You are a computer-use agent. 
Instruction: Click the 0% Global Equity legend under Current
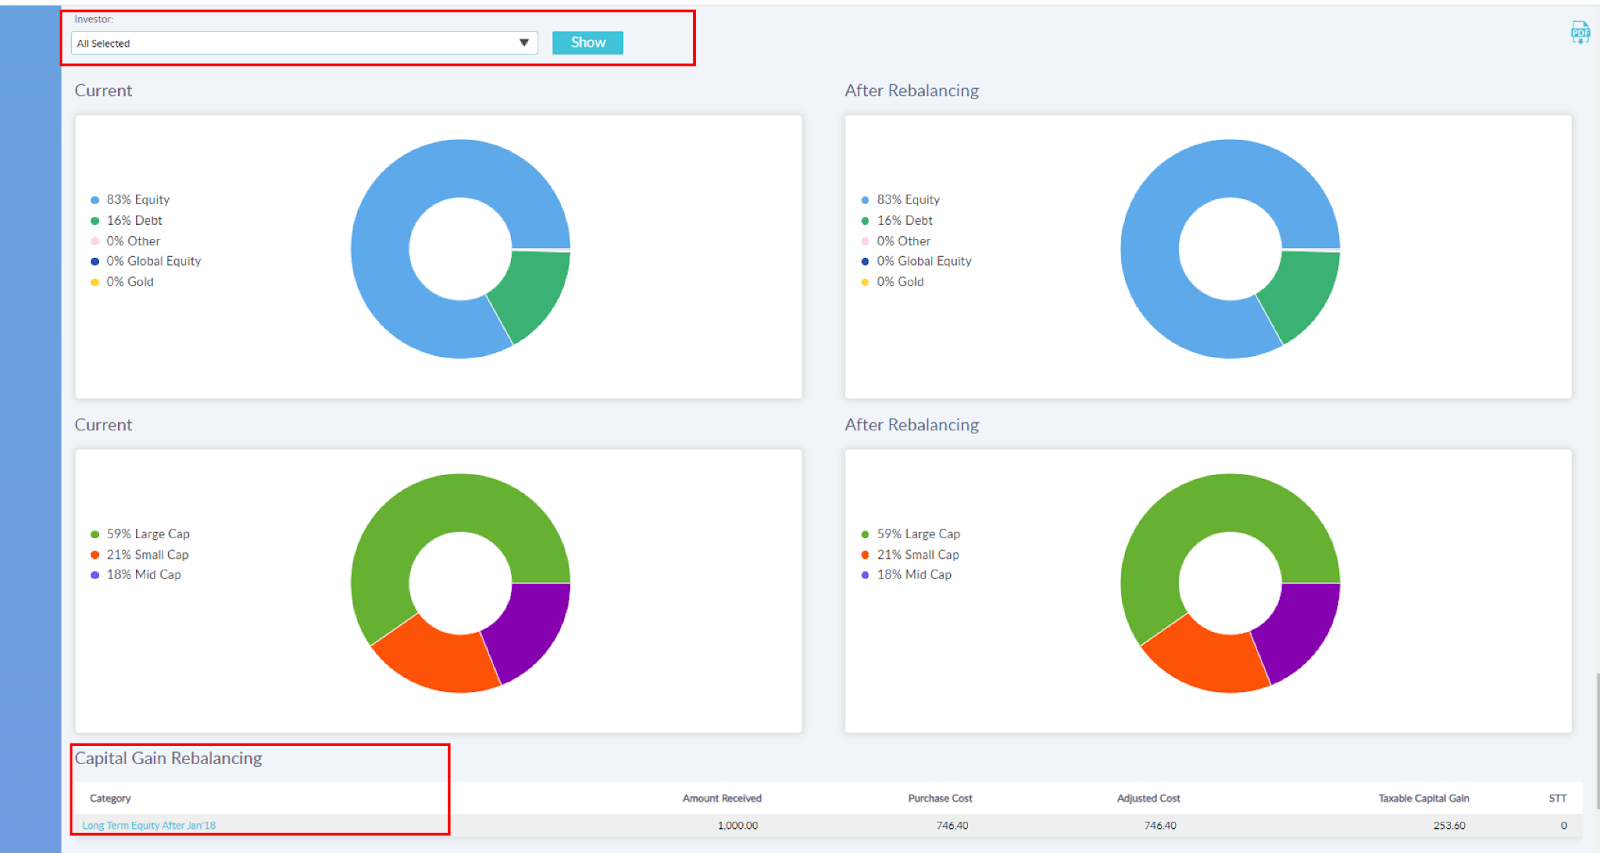click(146, 261)
